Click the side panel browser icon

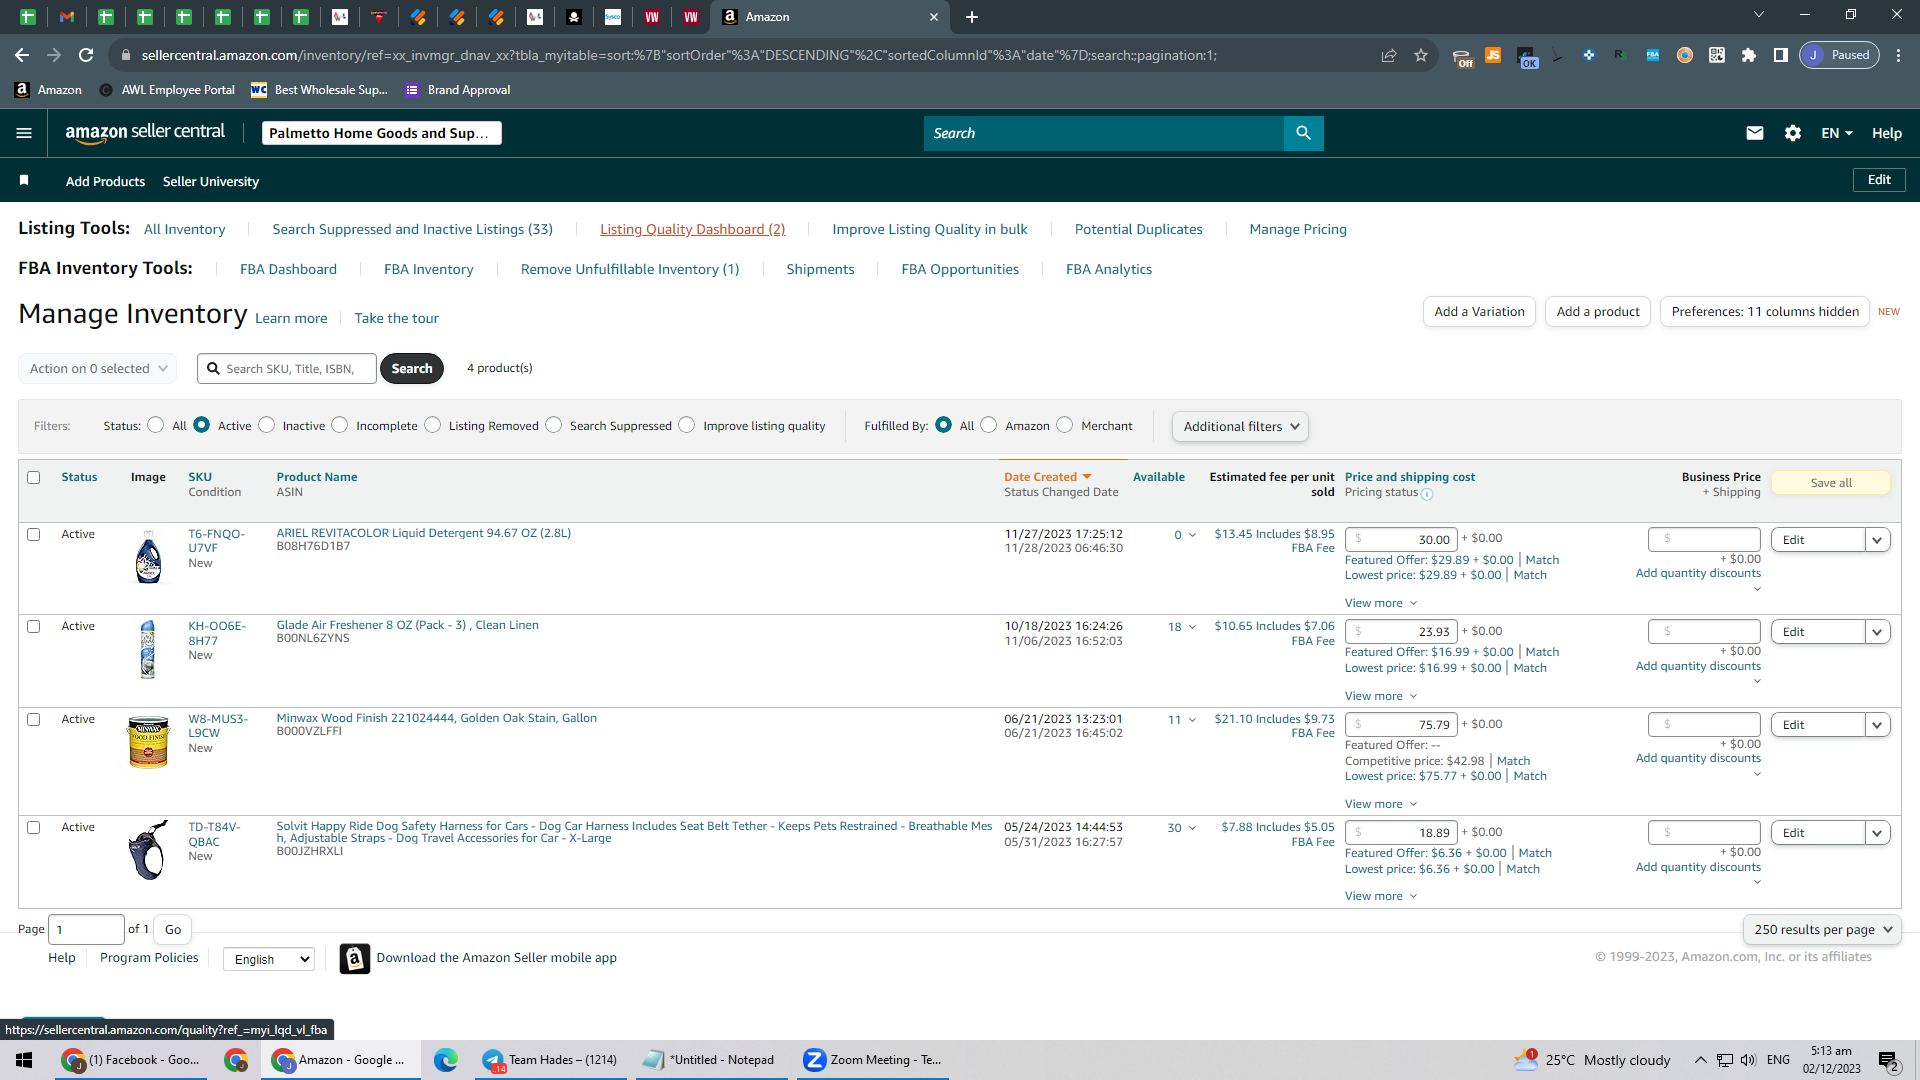point(1781,55)
